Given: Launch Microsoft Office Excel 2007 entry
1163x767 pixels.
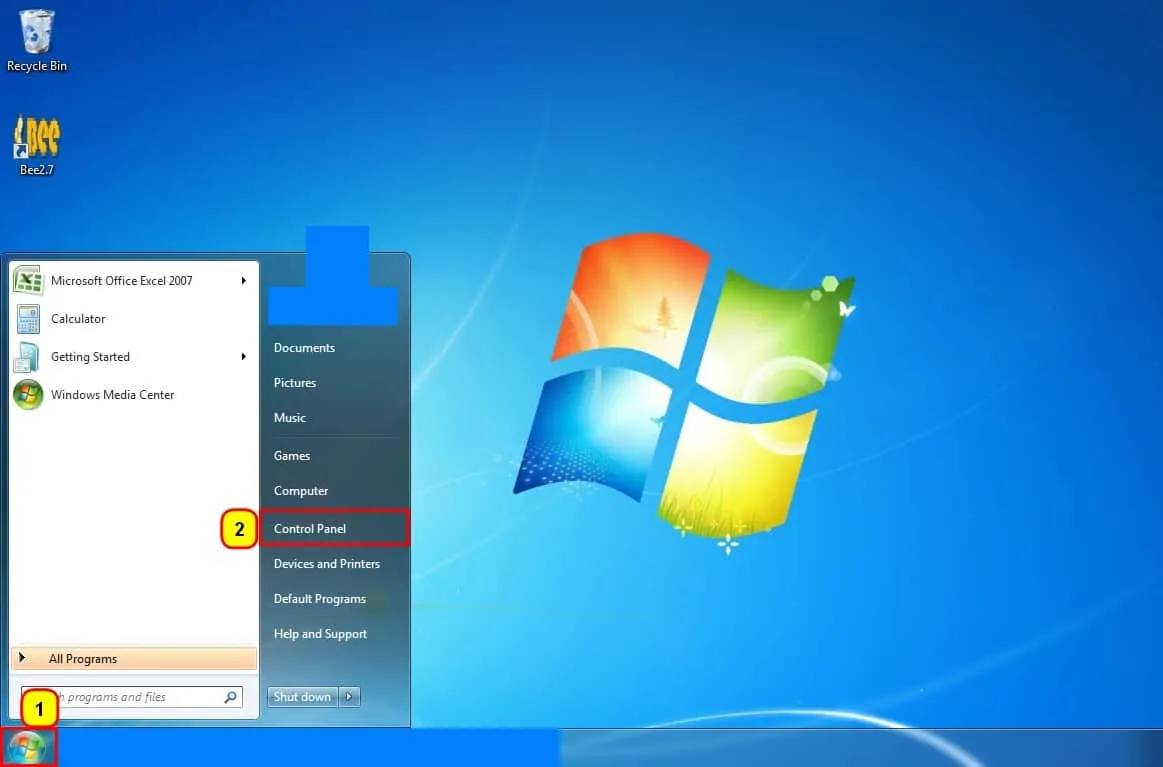Looking at the screenshot, I should click(134, 280).
